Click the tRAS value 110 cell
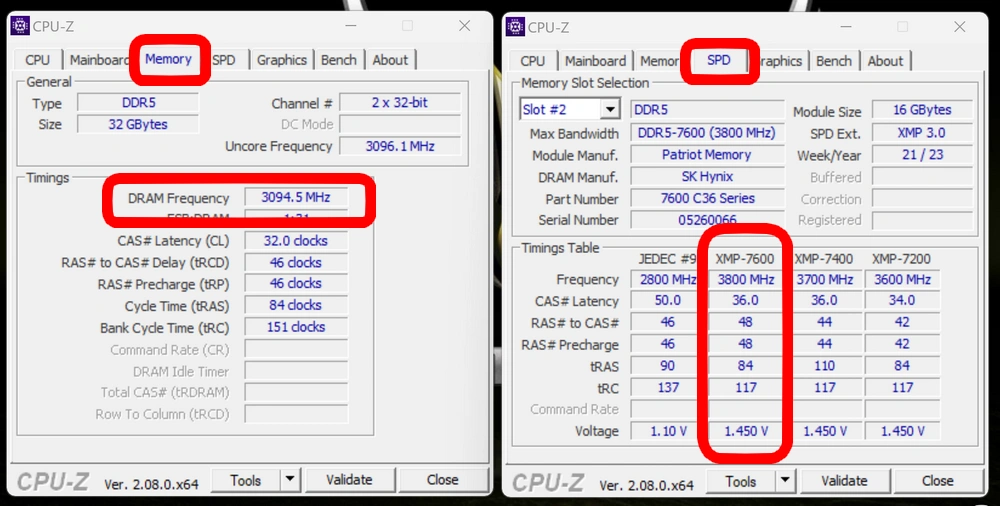Screen dimensions: 1000x506 click(824, 366)
